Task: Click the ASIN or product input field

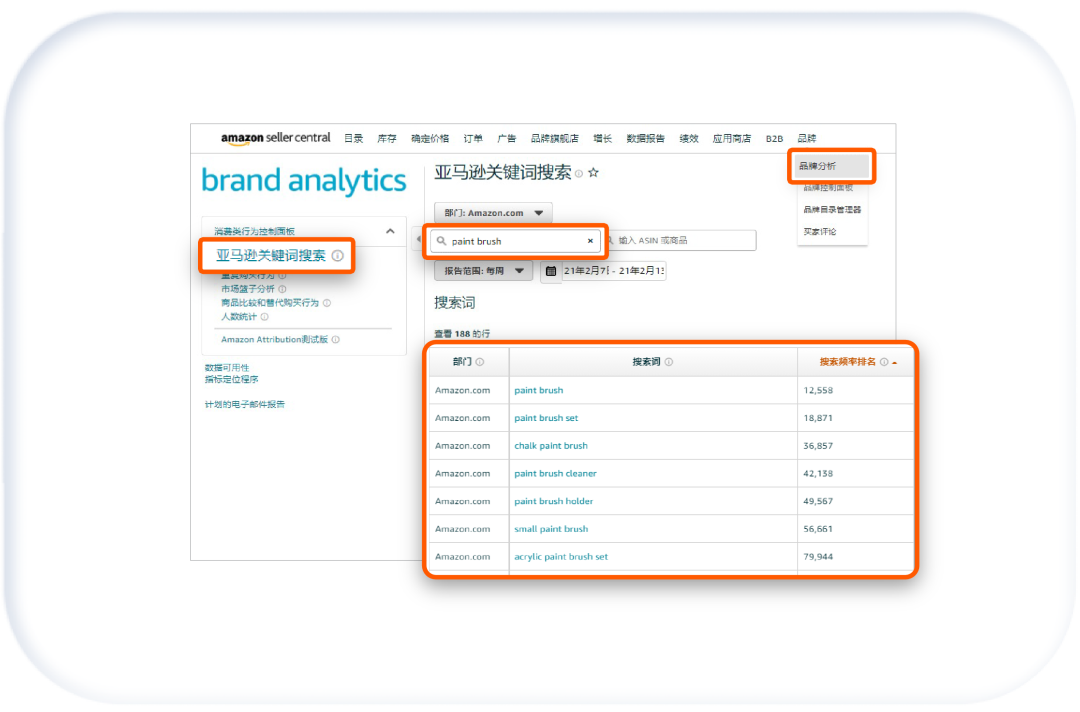Action: [x=682, y=240]
